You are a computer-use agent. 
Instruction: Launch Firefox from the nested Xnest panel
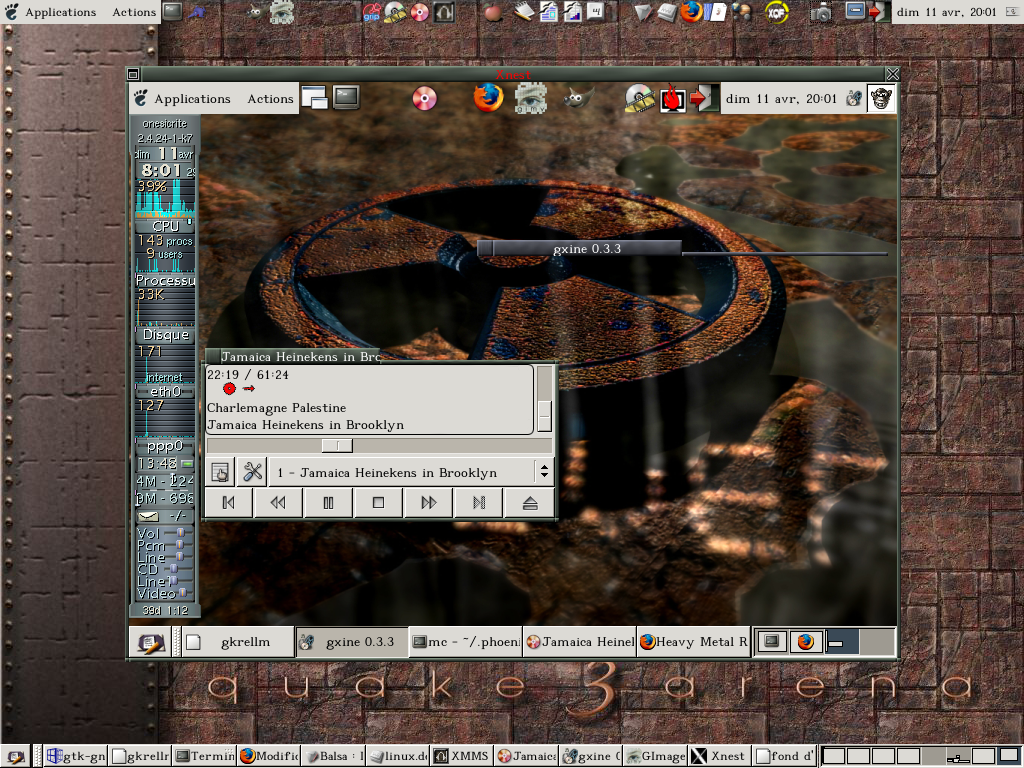point(488,98)
